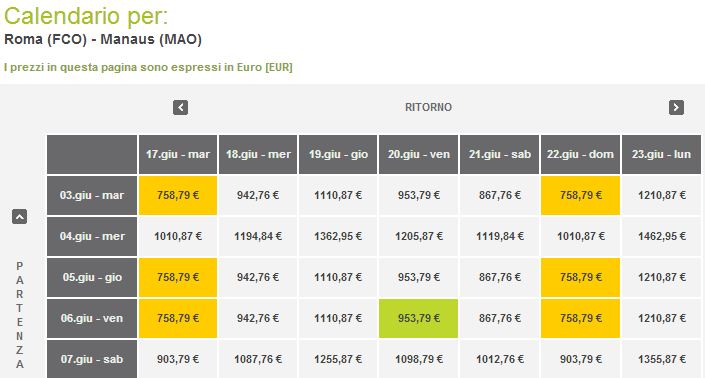Select the 04.giu - mer departure row header
Image resolution: width=705 pixels, height=378 pixels.
tap(92, 236)
